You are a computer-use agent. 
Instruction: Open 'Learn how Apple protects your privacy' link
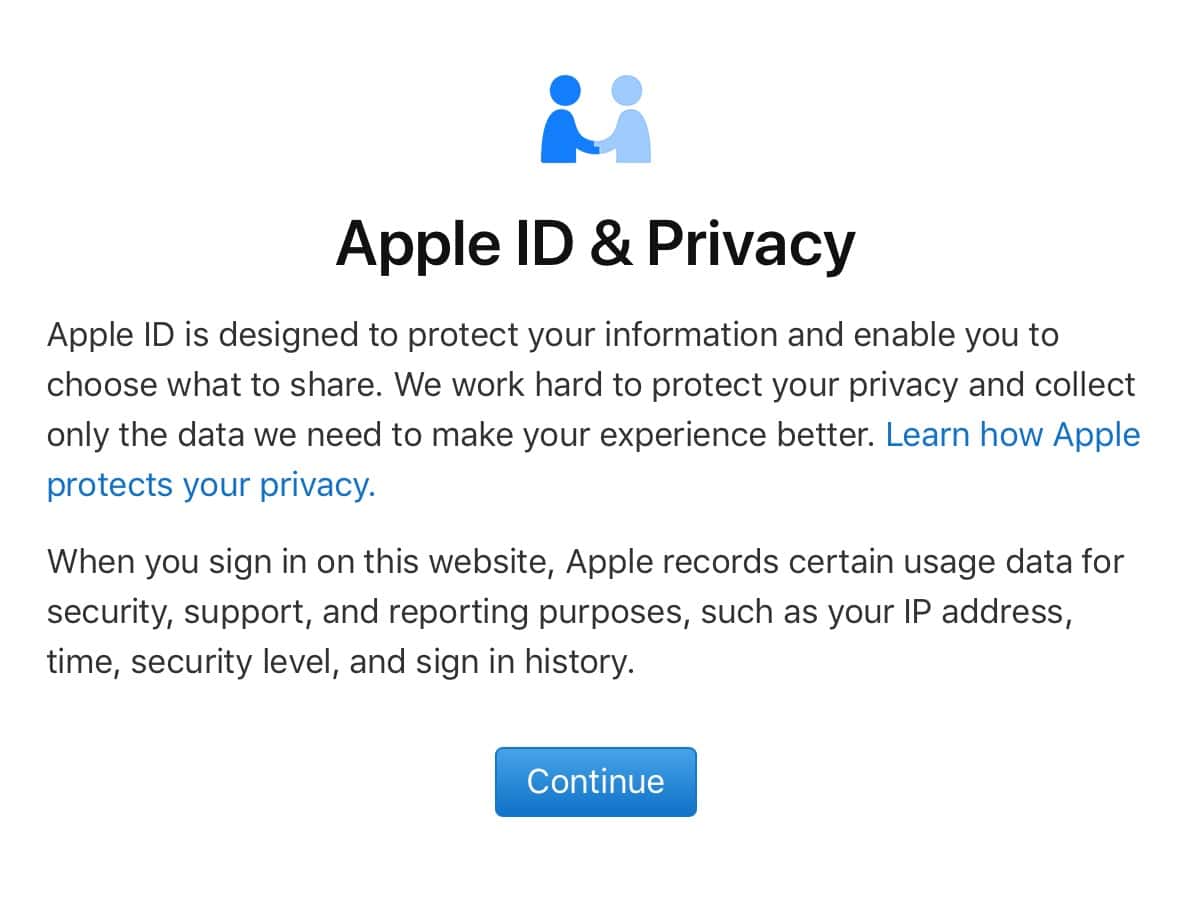click(x=1012, y=435)
